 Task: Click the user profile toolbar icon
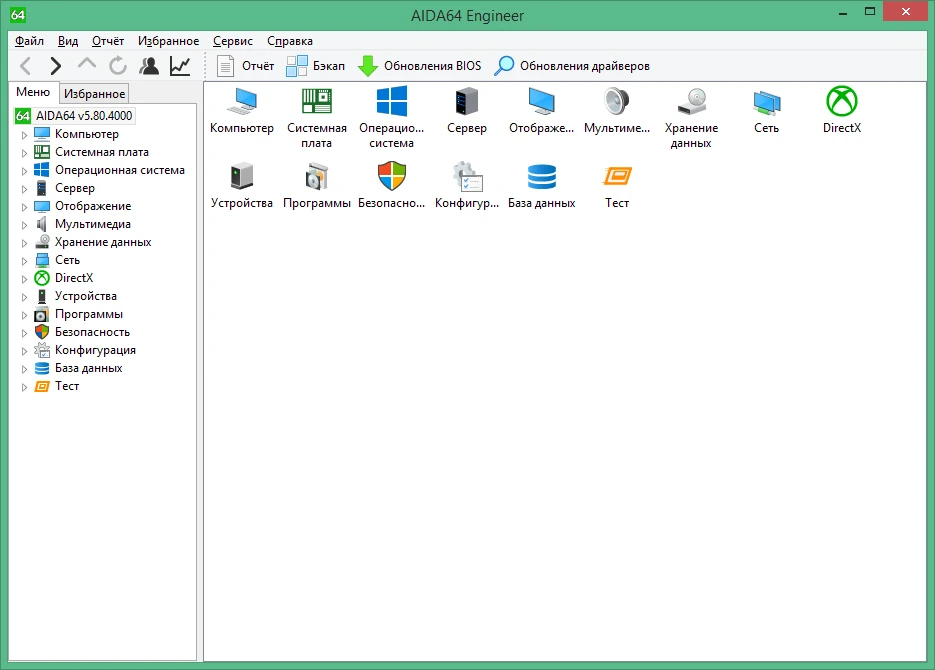tap(149, 66)
